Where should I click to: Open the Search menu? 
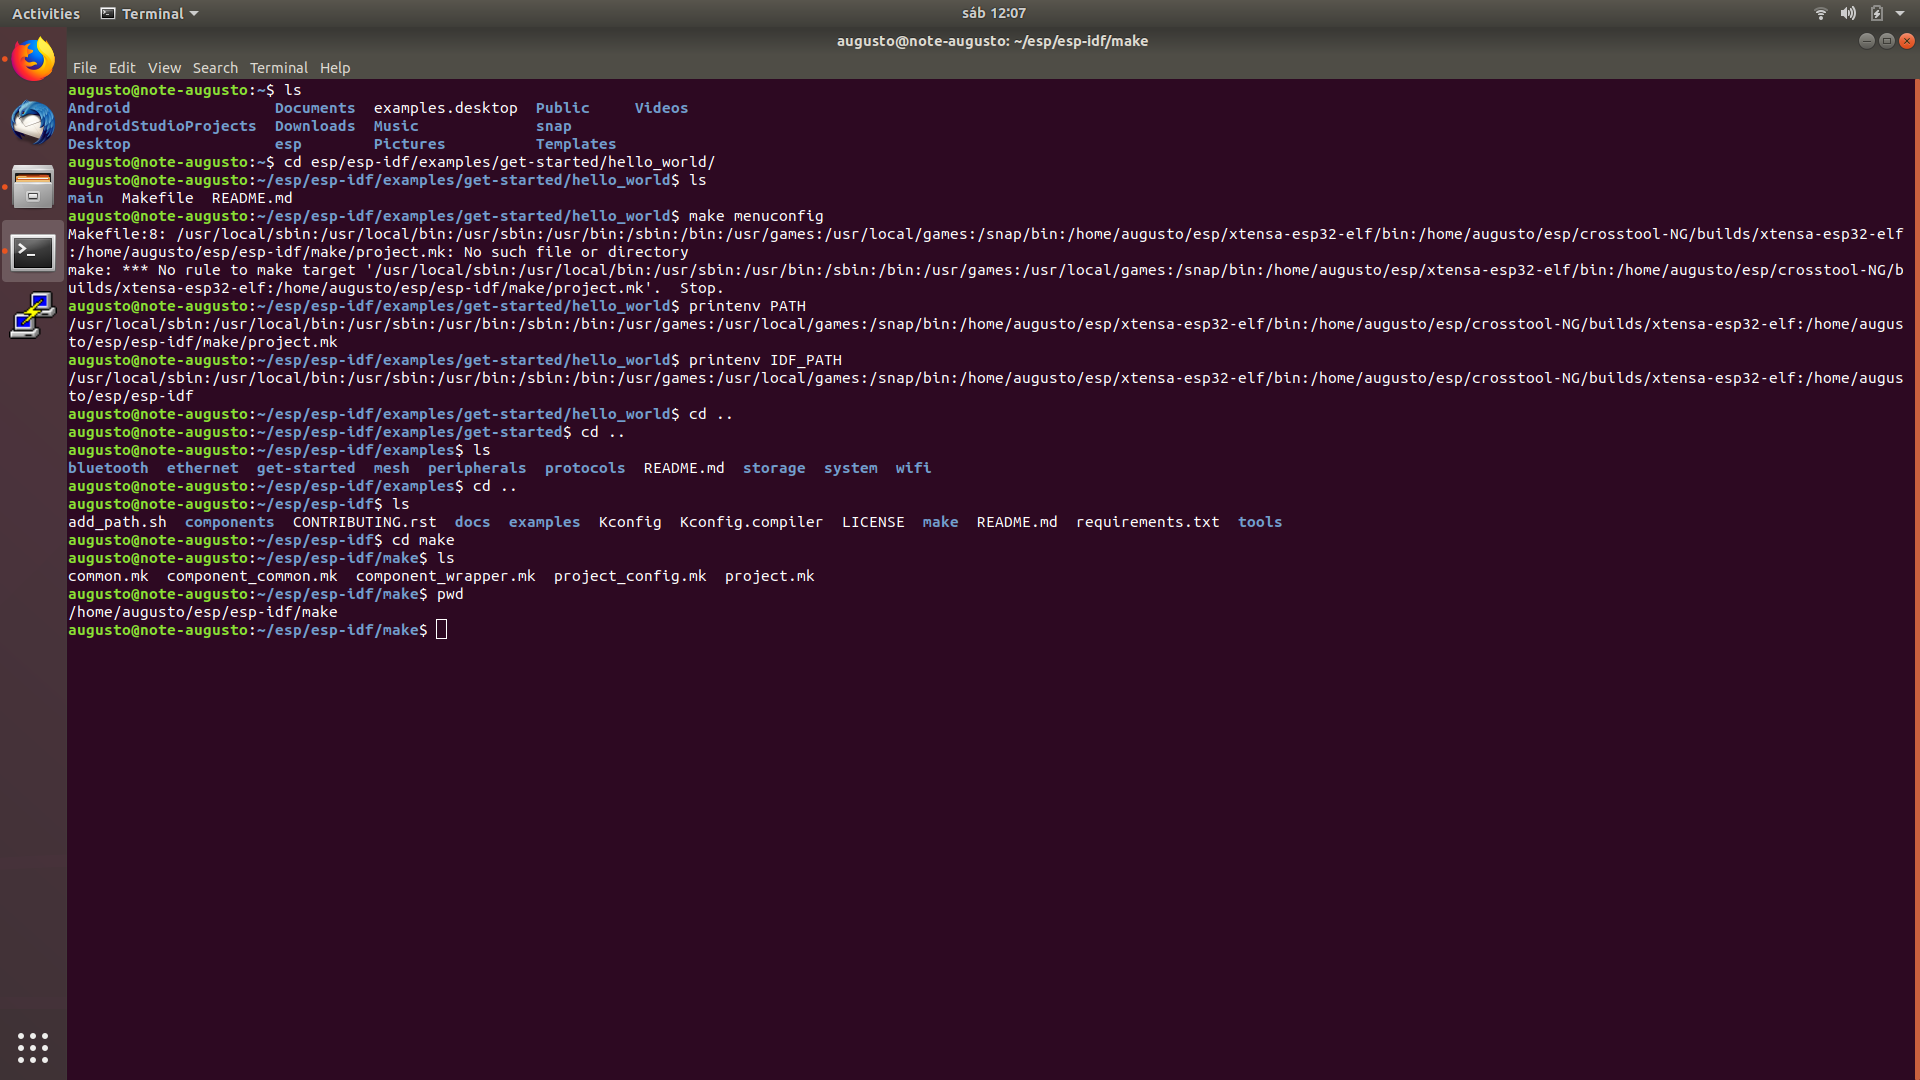pos(215,67)
